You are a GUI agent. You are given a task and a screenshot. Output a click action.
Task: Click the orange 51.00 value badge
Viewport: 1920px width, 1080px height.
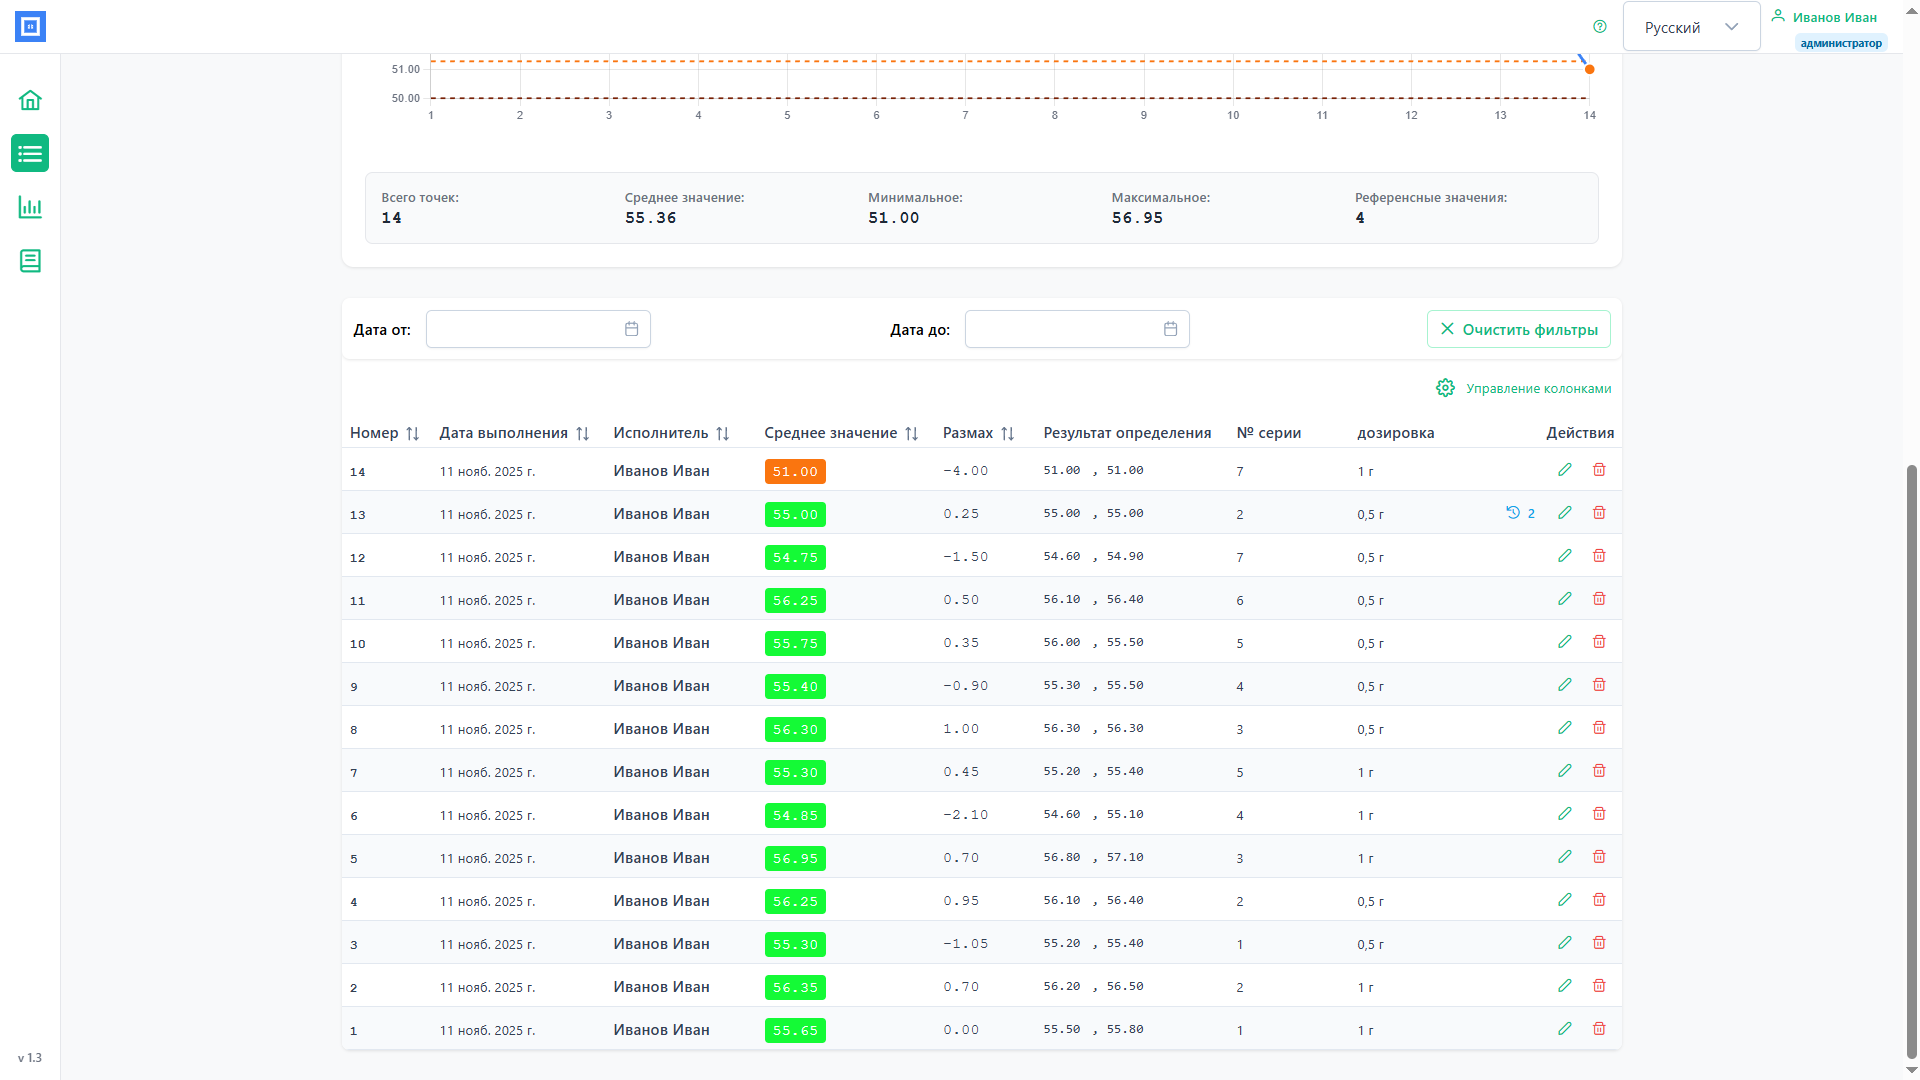pyautogui.click(x=795, y=471)
